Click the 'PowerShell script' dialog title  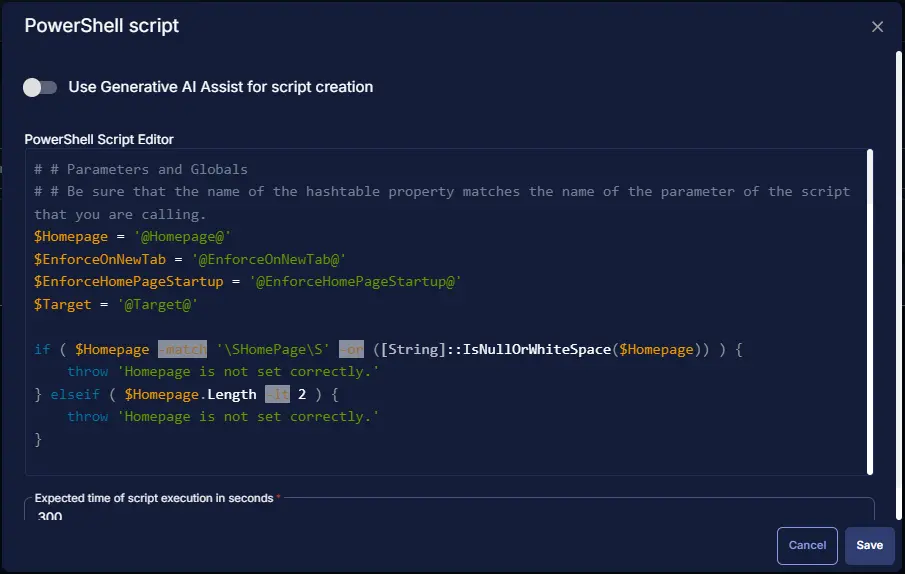(102, 26)
